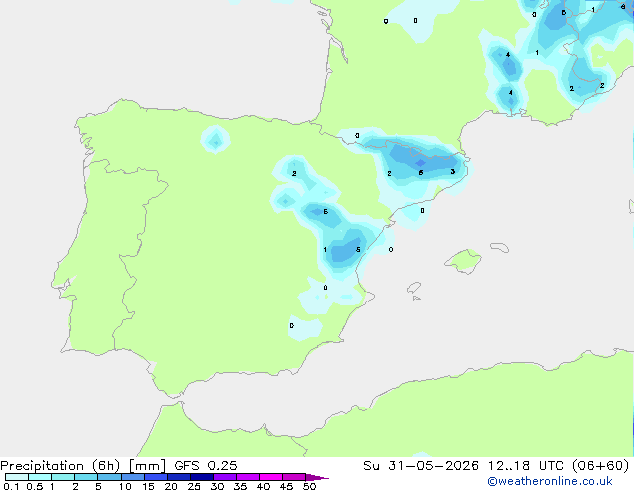
Task: Click the '0.5' legend scale label
Action: (34, 486)
